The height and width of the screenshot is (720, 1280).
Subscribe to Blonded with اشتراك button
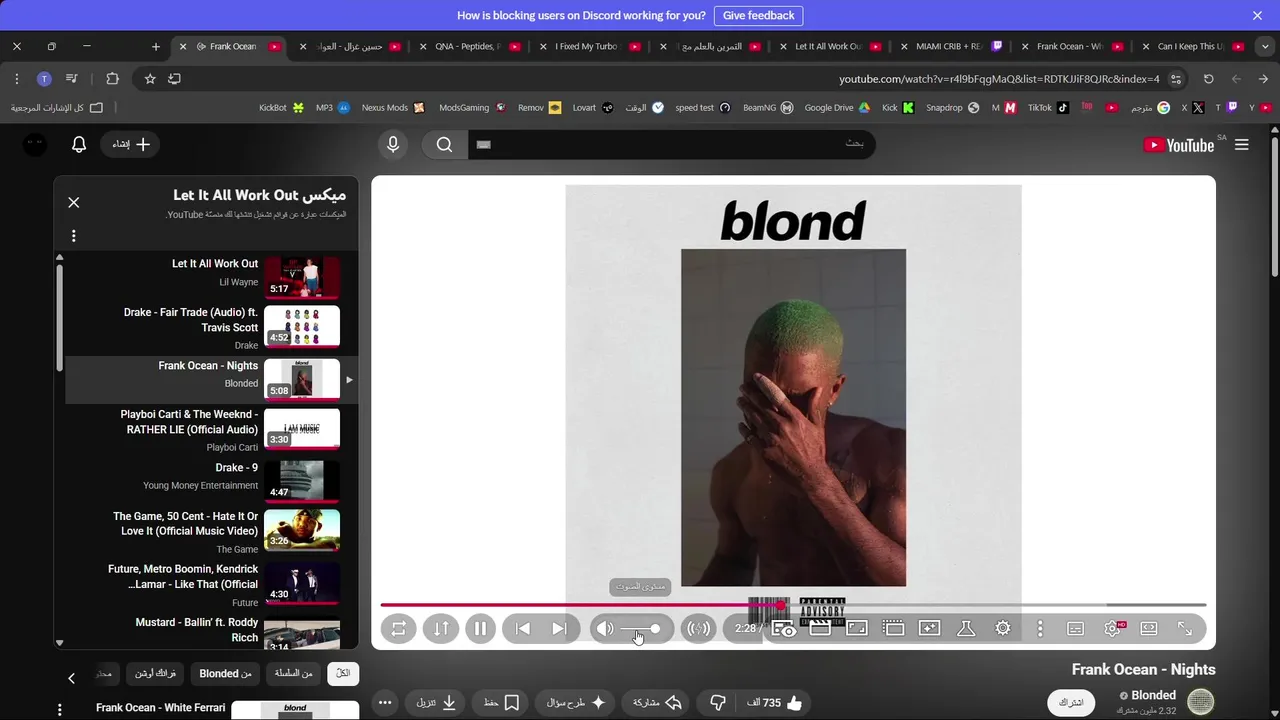coord(1071,703)
